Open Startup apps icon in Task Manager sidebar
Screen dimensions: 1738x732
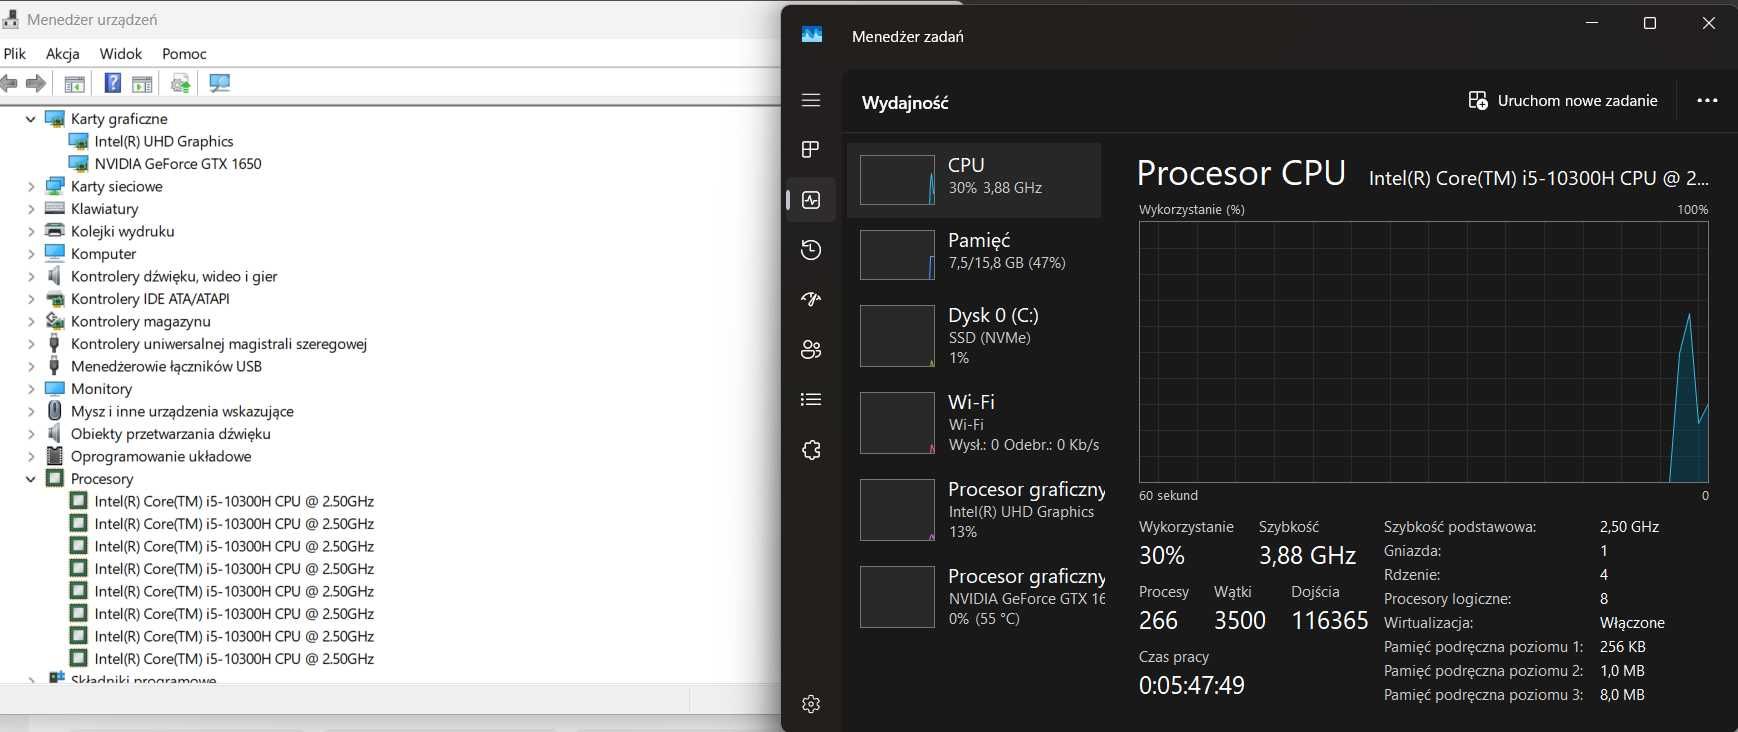click(811, 299)
